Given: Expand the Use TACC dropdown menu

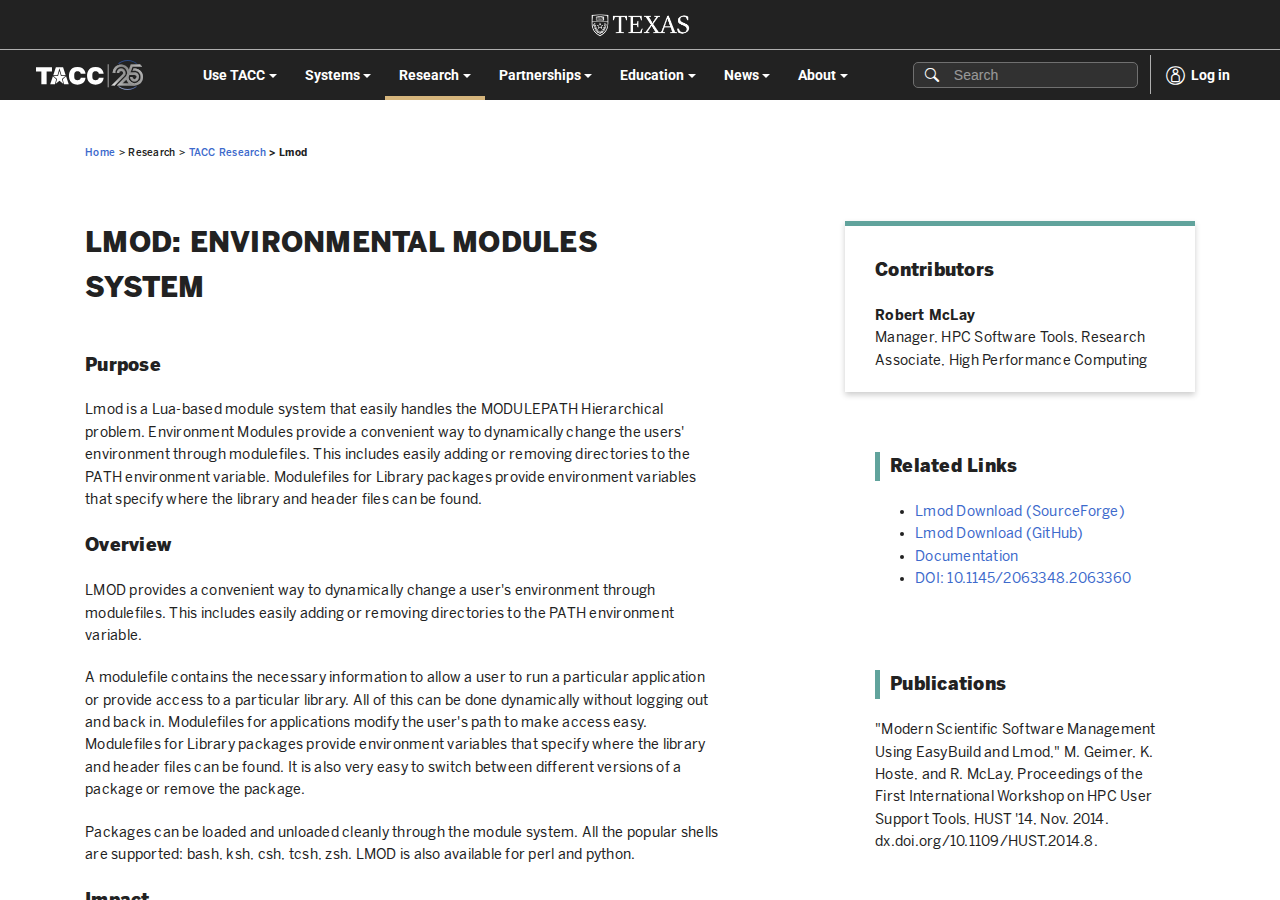Looking at the screenshot, I should (240, 75).
